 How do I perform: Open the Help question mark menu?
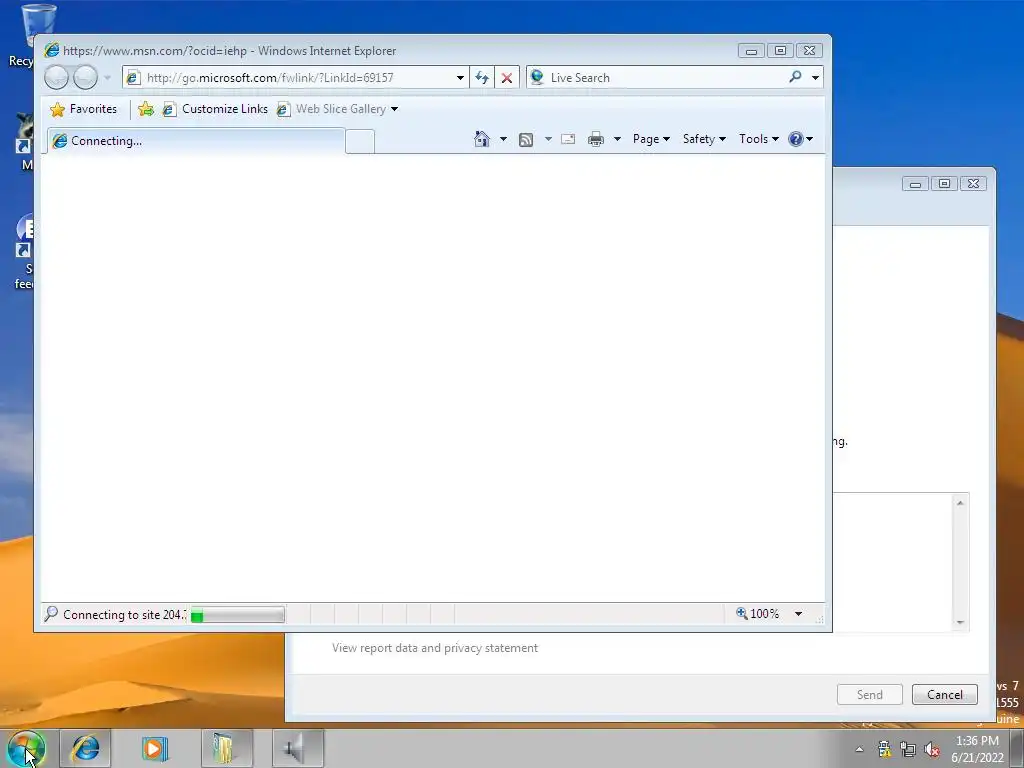[x=801, y=139]
